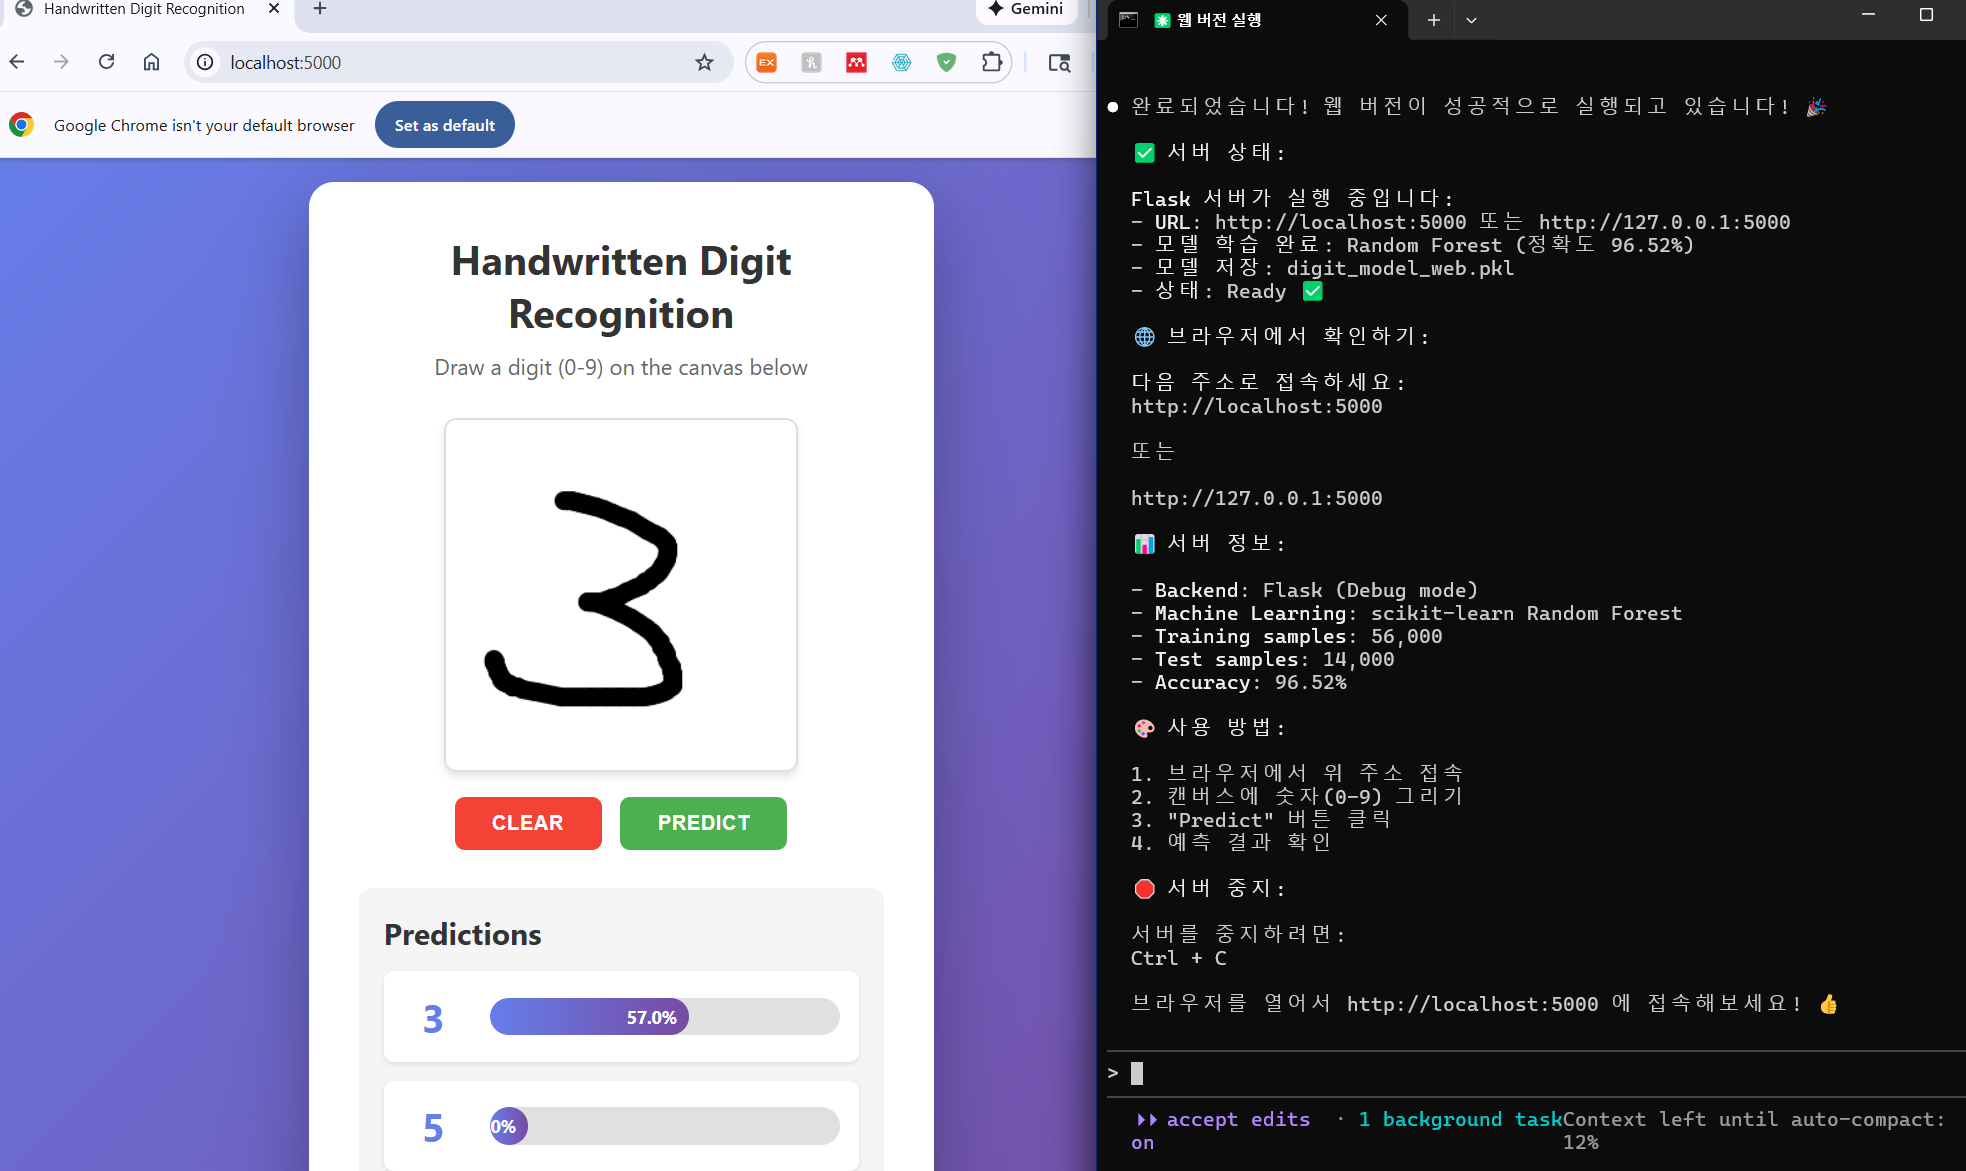Image resolution: width=1966 pixels, height=1171 pixels.
Task: Click the teal spider web extension icon
Action: [x=901, y=62]
